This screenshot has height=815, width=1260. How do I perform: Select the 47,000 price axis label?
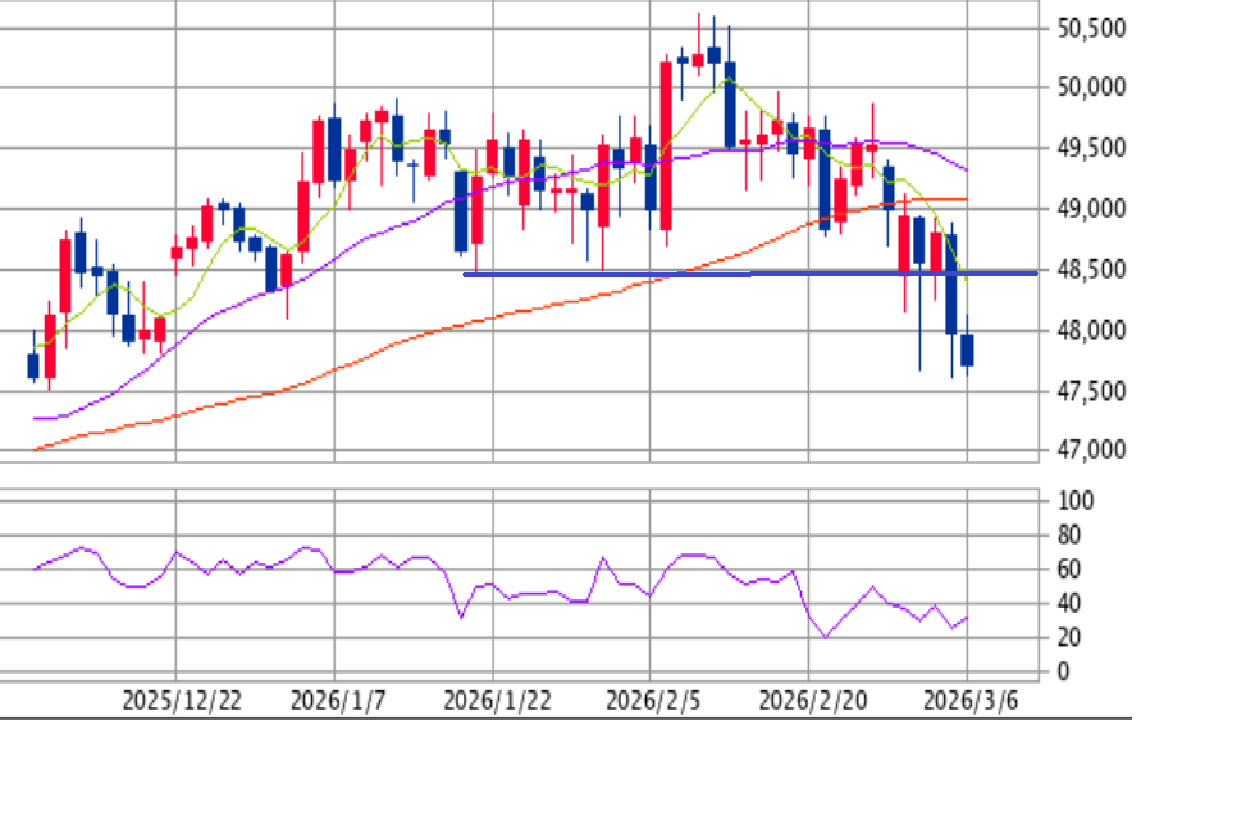(x=1092, y=450)
